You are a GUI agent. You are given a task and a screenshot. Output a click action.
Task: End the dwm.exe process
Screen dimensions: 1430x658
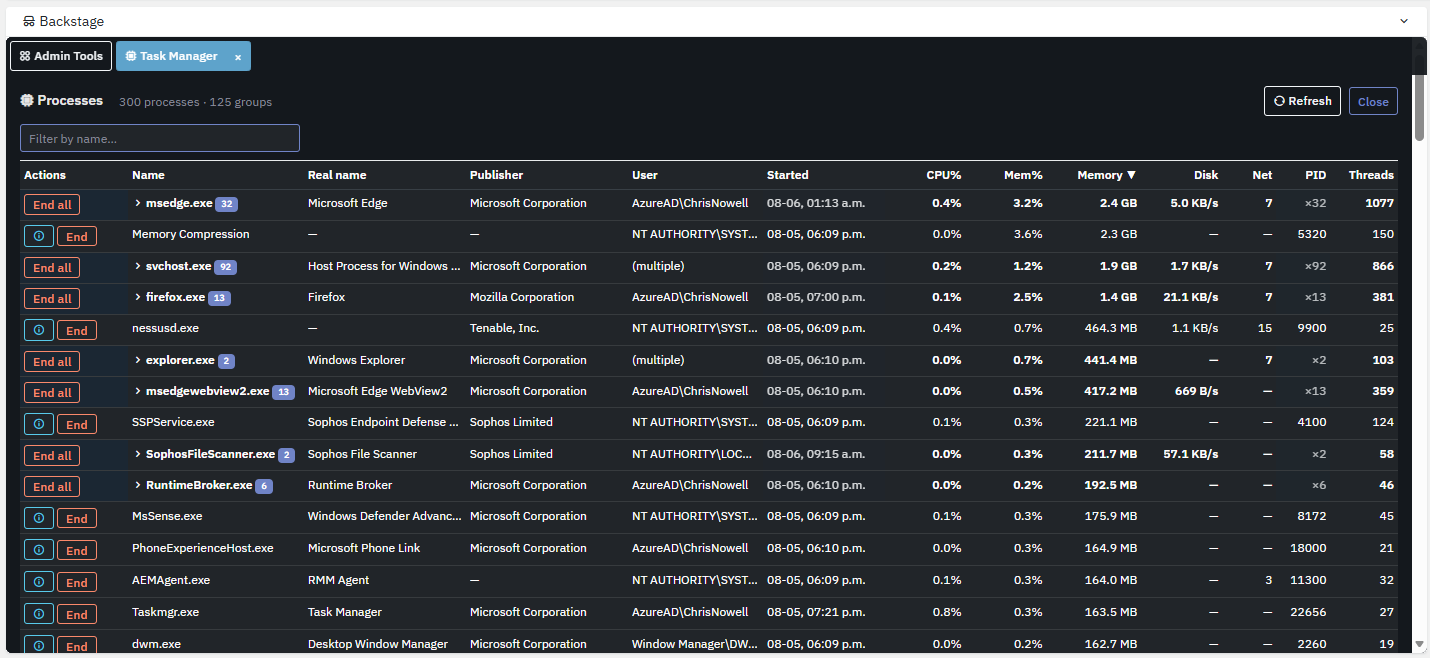tap(77, 646)
